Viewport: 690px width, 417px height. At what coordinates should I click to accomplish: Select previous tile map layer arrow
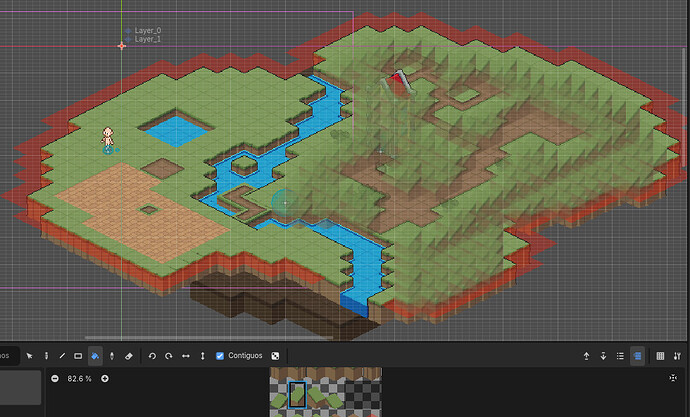(587, 356)
